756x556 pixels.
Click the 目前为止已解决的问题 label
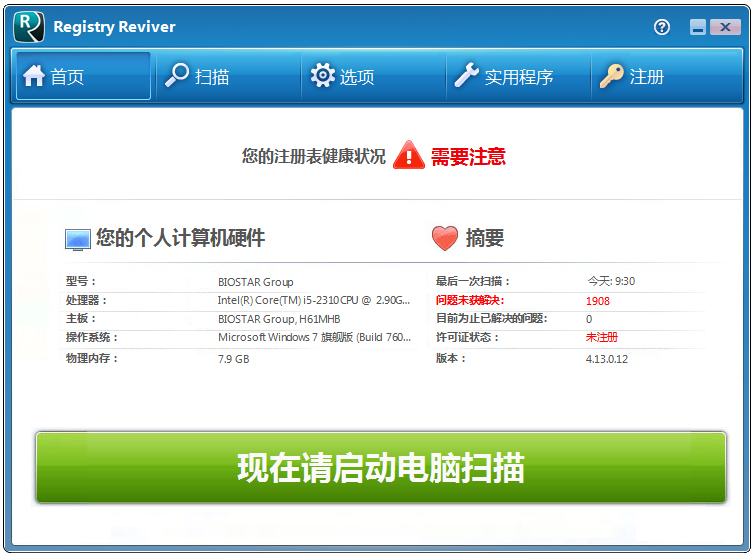point(492,319)
